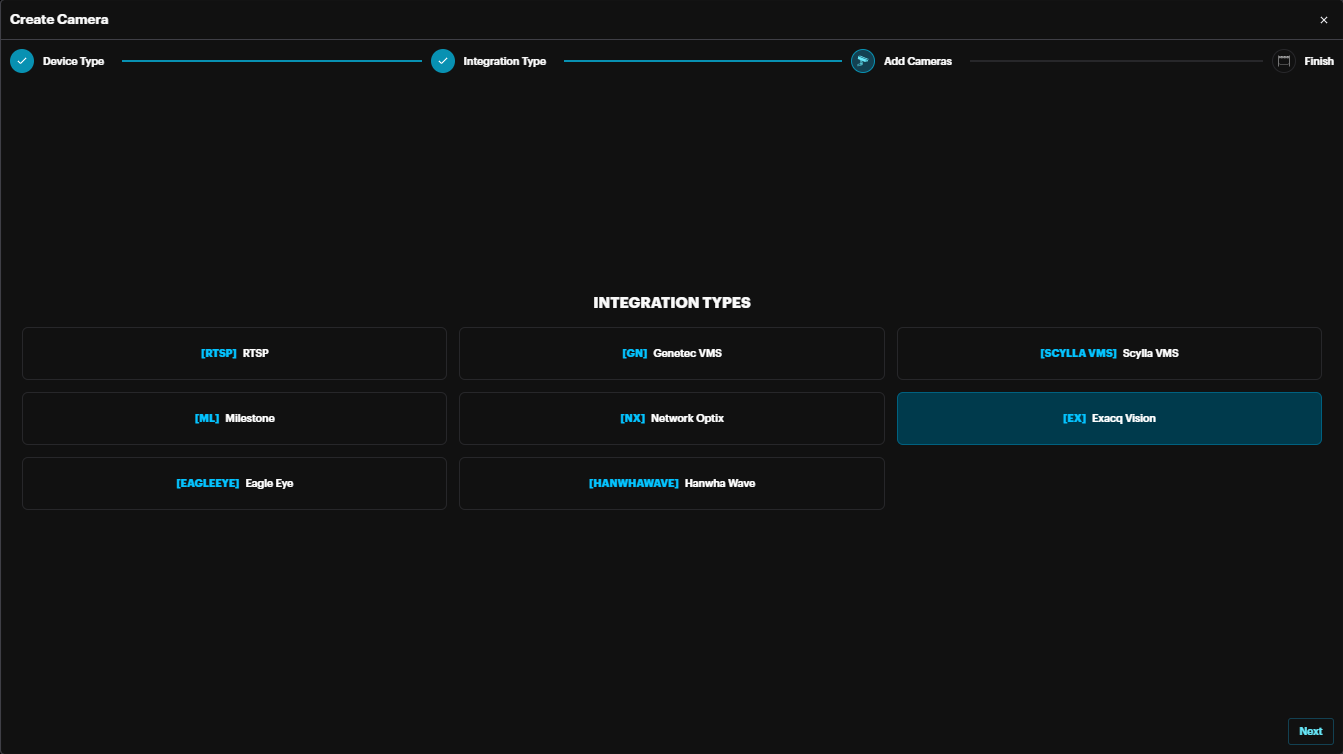Select Hanwha Wave integration type
The width and height of the screenshot is (1343, 754).
[x=671, y=483]
